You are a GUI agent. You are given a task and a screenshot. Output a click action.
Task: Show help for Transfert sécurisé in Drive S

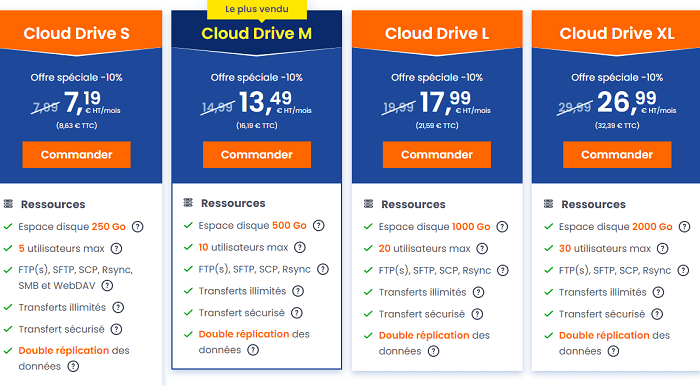click(x=116, y=329)
